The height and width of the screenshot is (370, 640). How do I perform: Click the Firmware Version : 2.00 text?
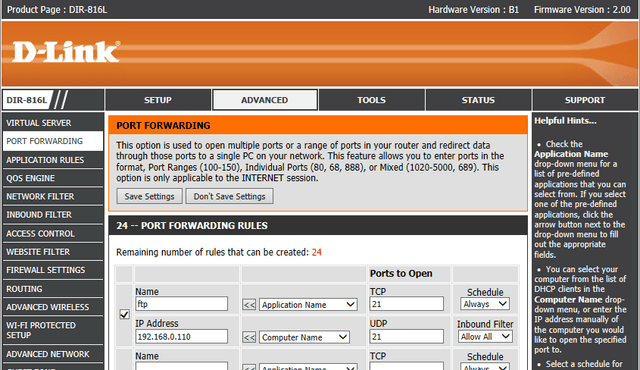[582, 9]
